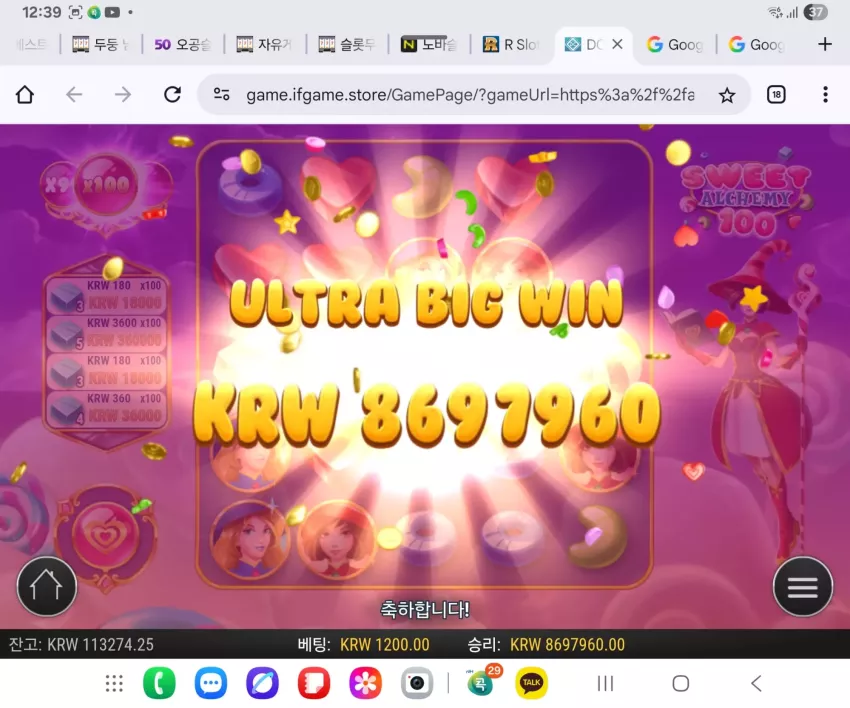850x708 pixels.
Task: Tap the KRW 8697960 win amount
Action: [x=426, y=415]
